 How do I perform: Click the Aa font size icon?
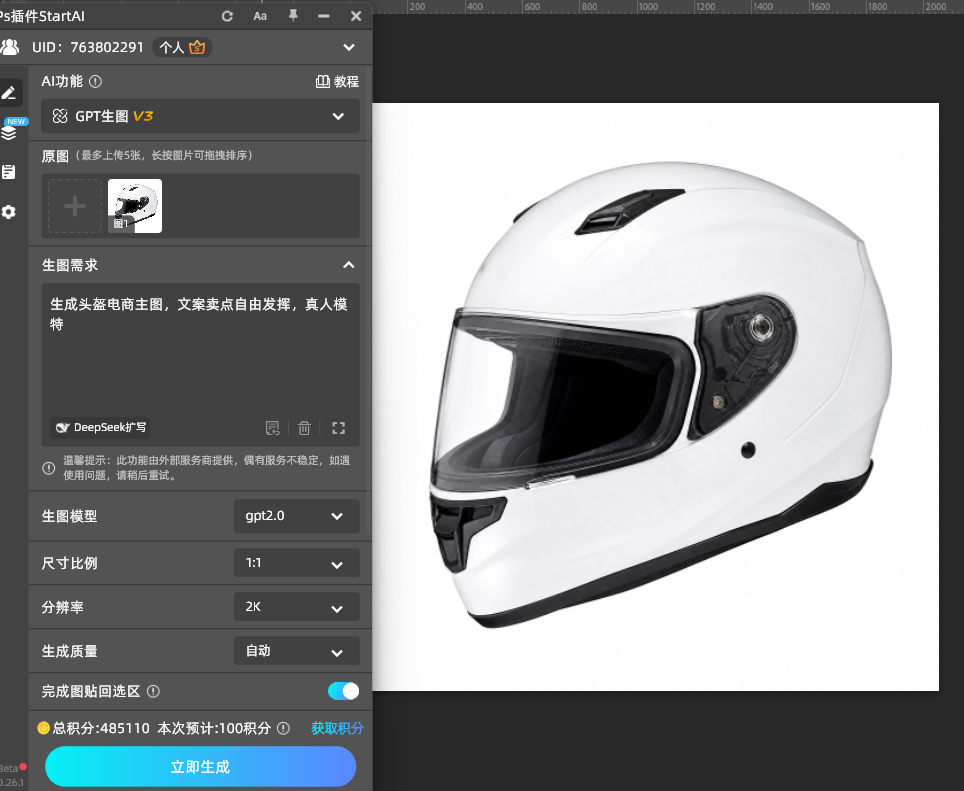click(x=260, y=17)
